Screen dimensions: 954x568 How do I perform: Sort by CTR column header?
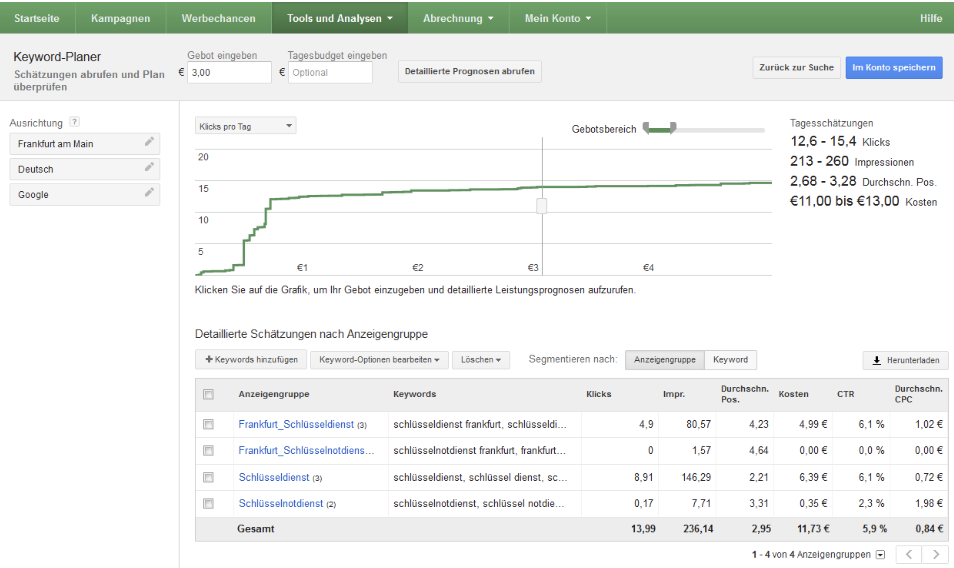tap(846, 394)
